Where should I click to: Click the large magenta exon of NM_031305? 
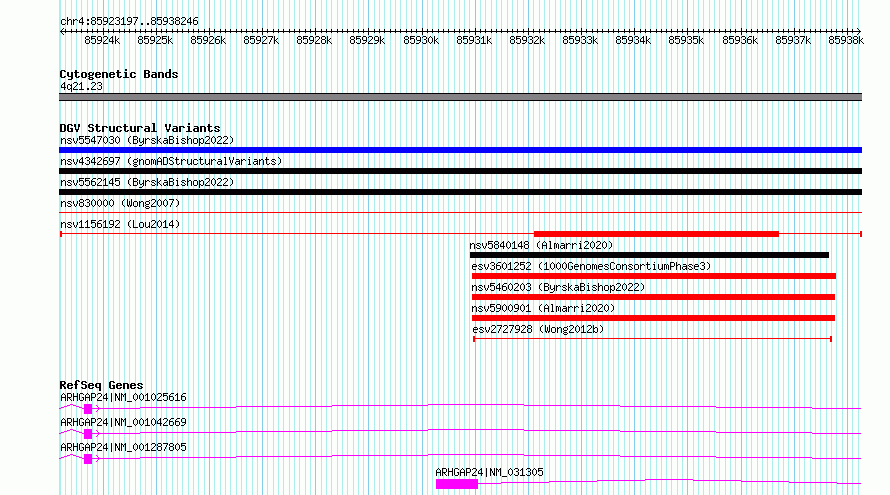pyautogui.click(x=457, y=484)
